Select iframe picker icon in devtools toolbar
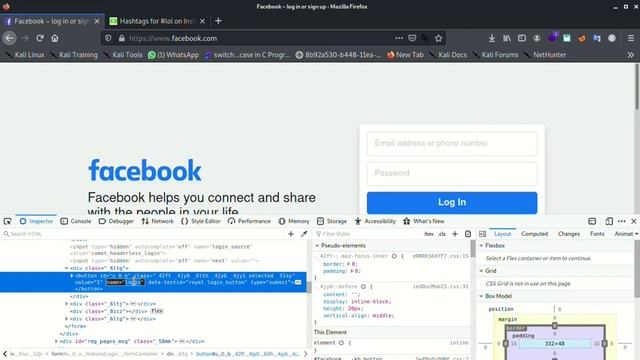This screenshot has width=640, height=360. pyautogui.click(x=592, y=221)
